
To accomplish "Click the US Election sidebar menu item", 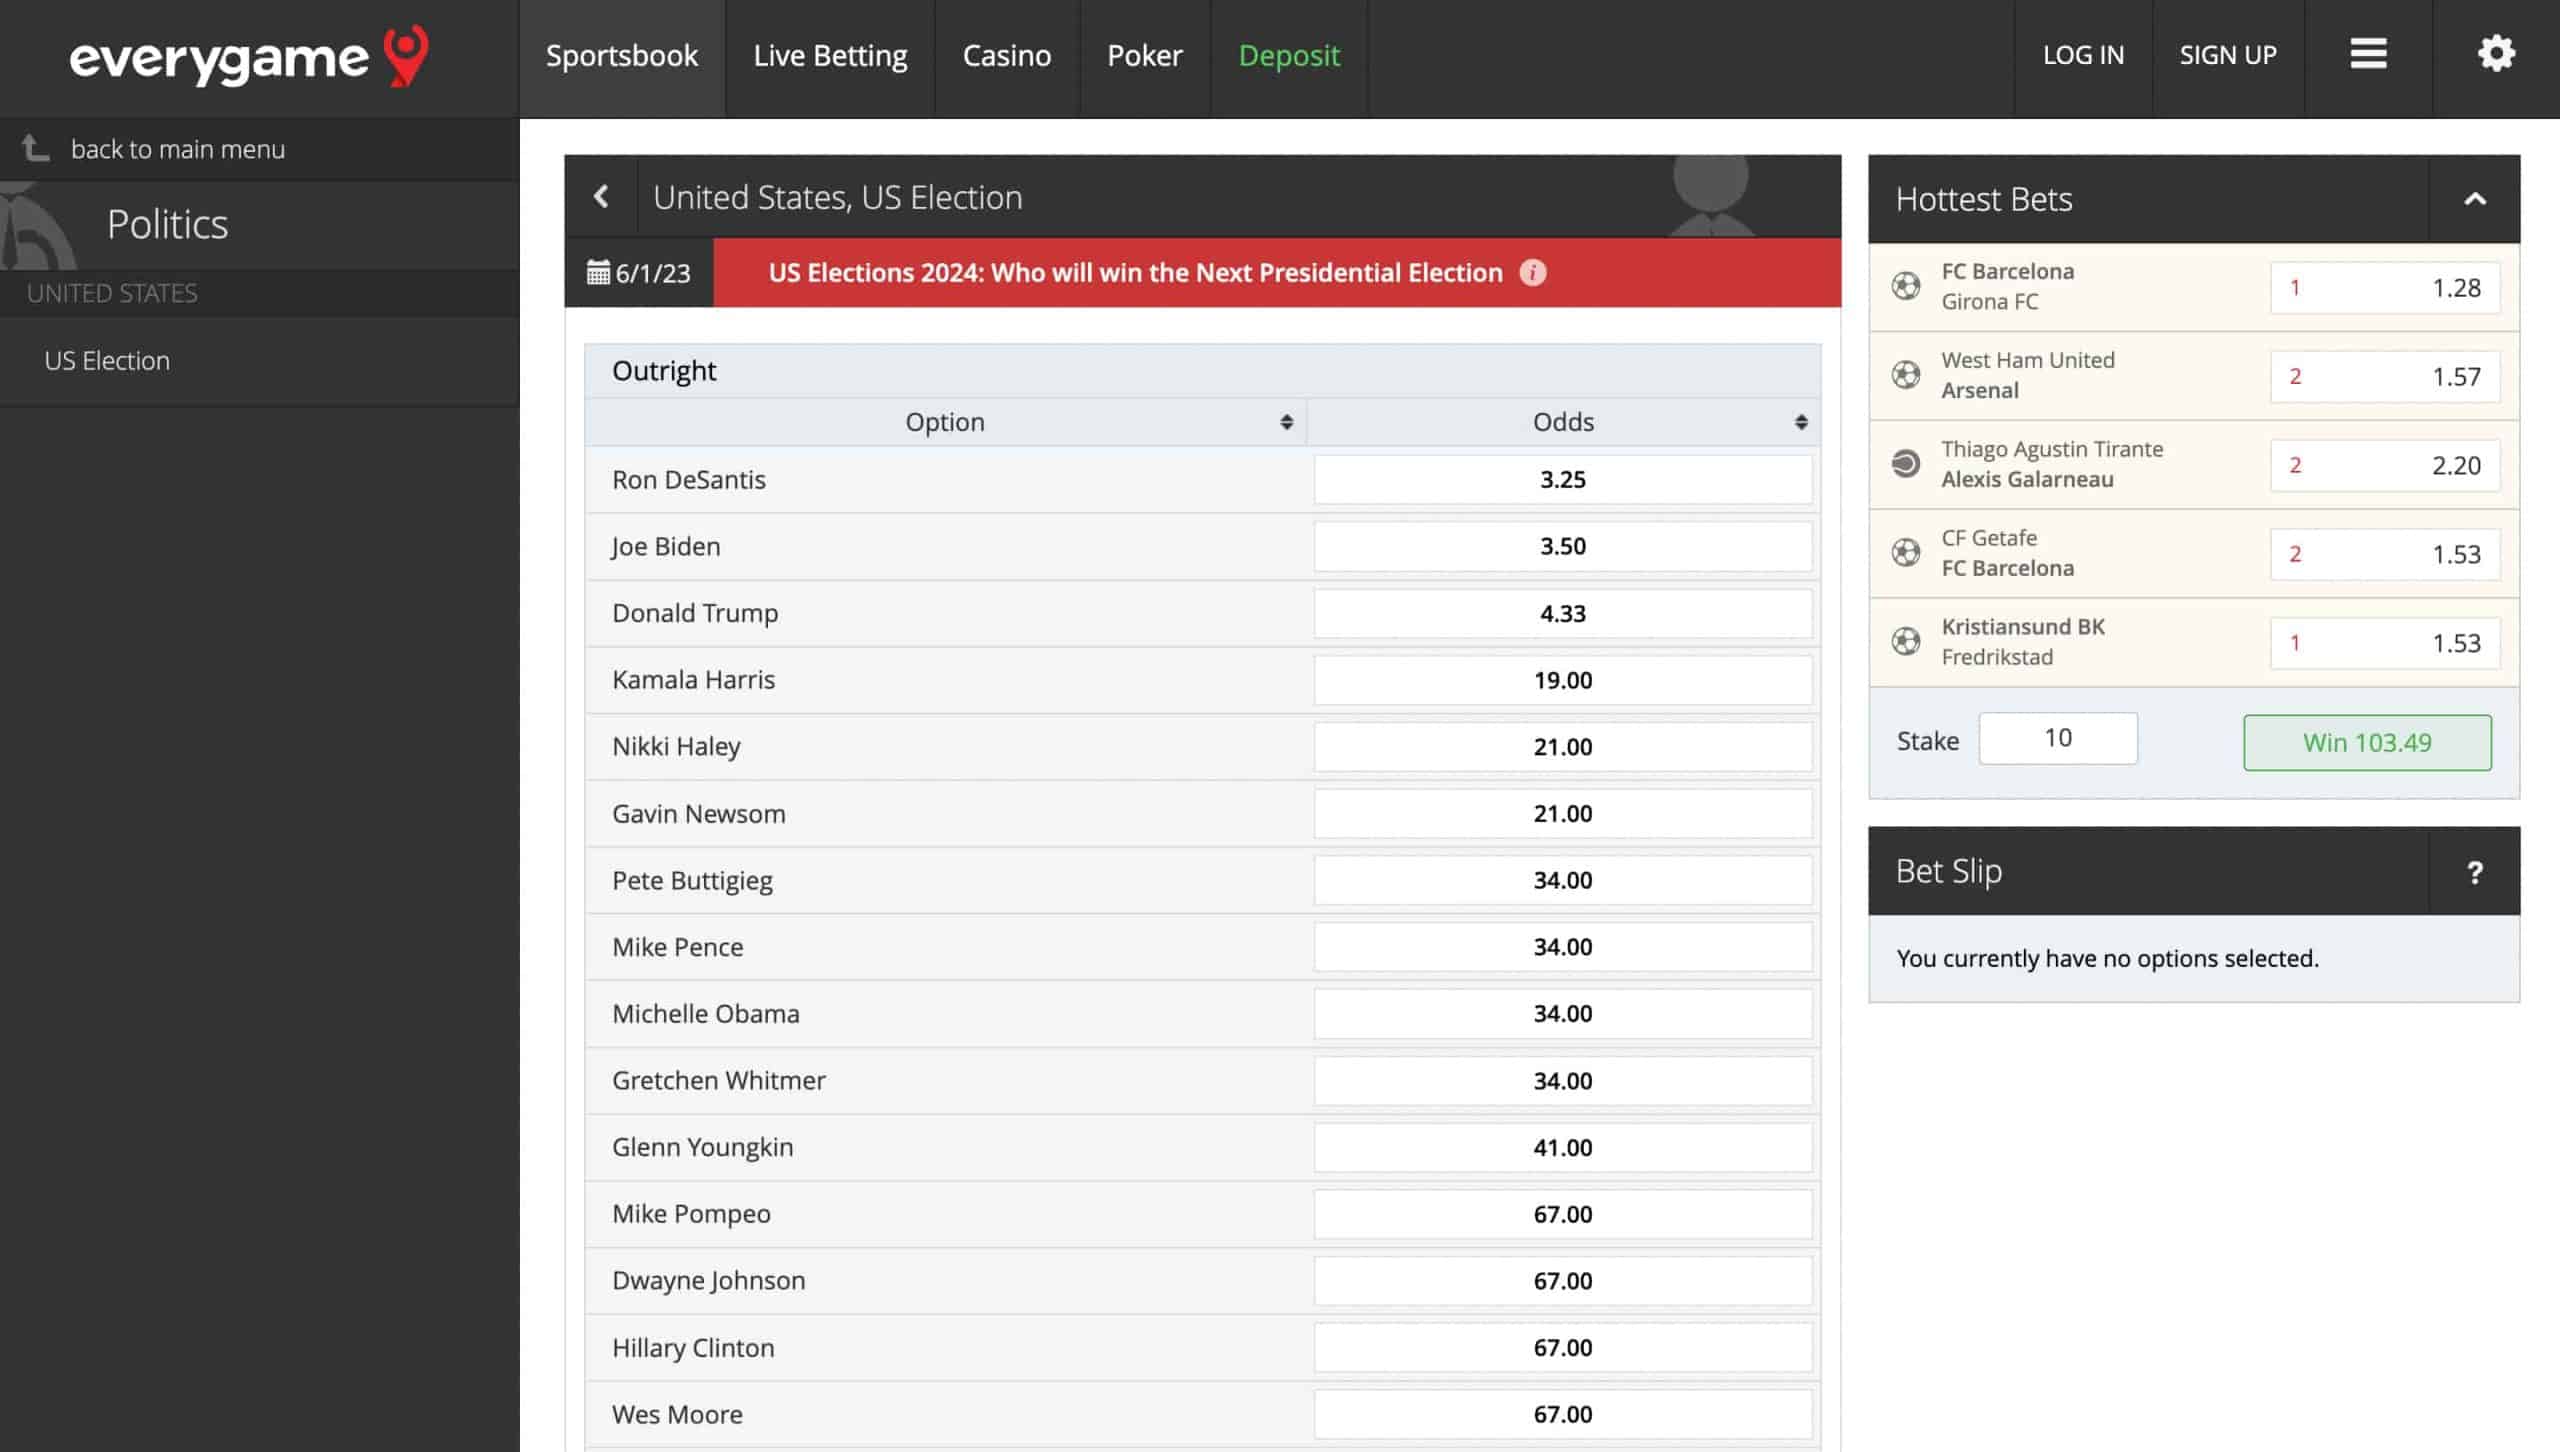I will [x=107, y=360].
